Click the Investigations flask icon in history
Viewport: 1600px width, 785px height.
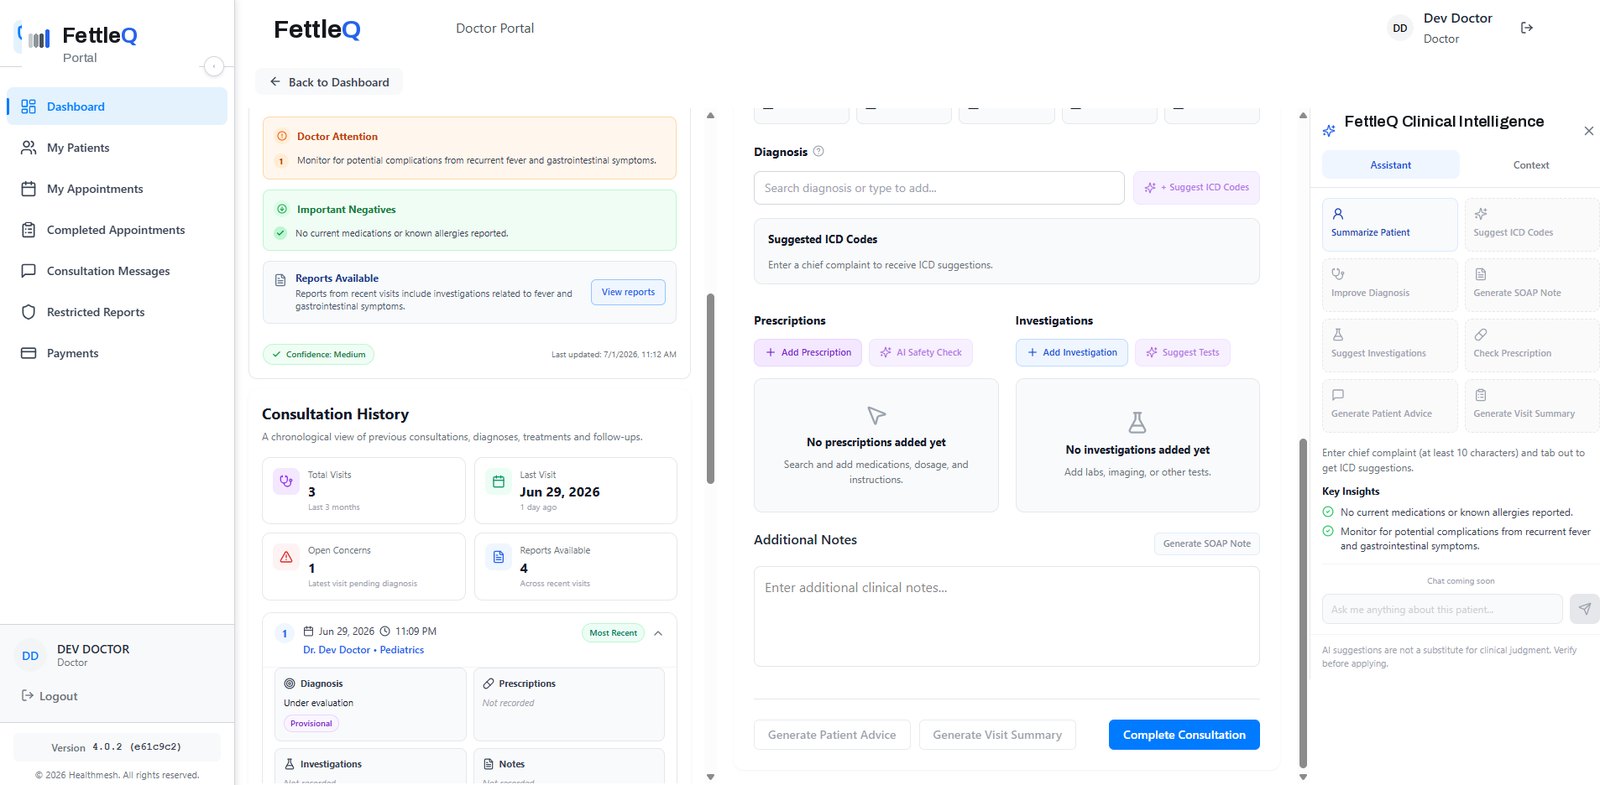tap(290, 764)
